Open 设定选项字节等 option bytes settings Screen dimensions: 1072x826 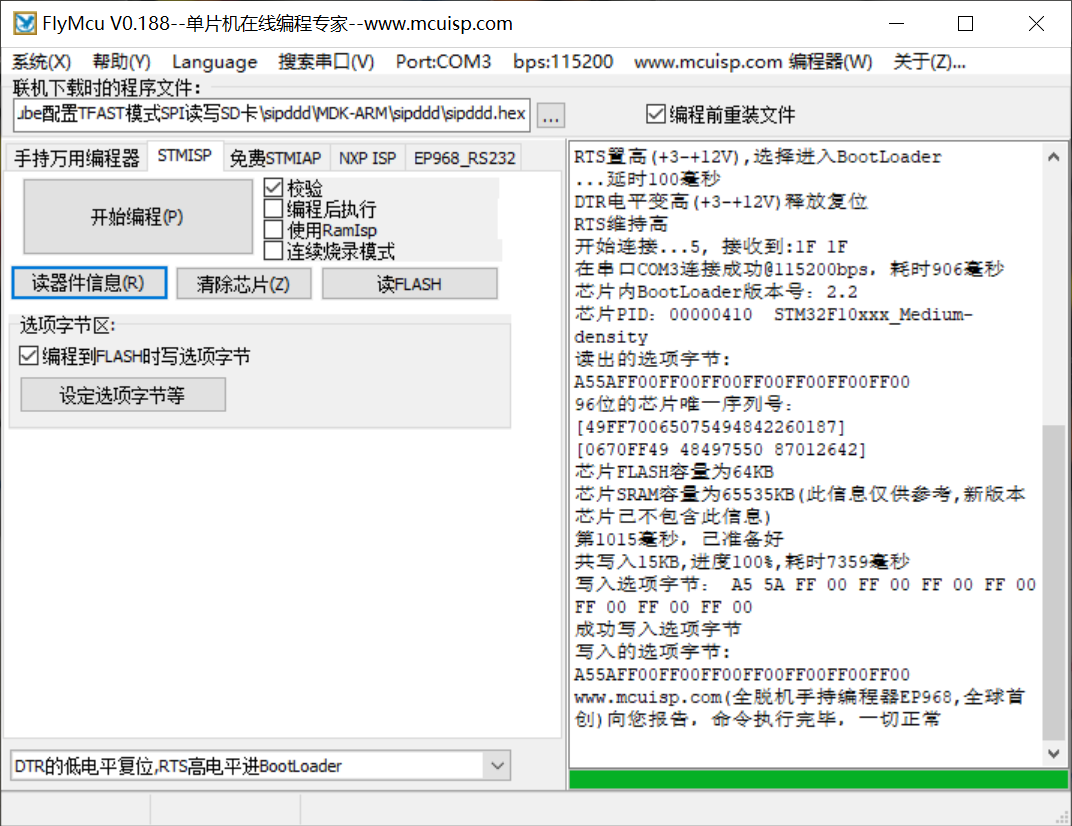click(x=122, y=394)
